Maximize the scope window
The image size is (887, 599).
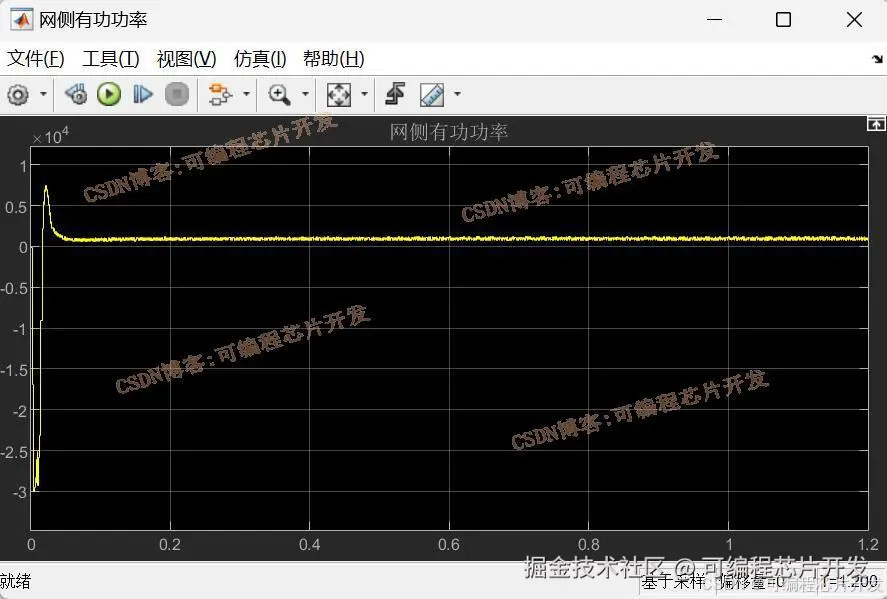(x=783, y=20)
